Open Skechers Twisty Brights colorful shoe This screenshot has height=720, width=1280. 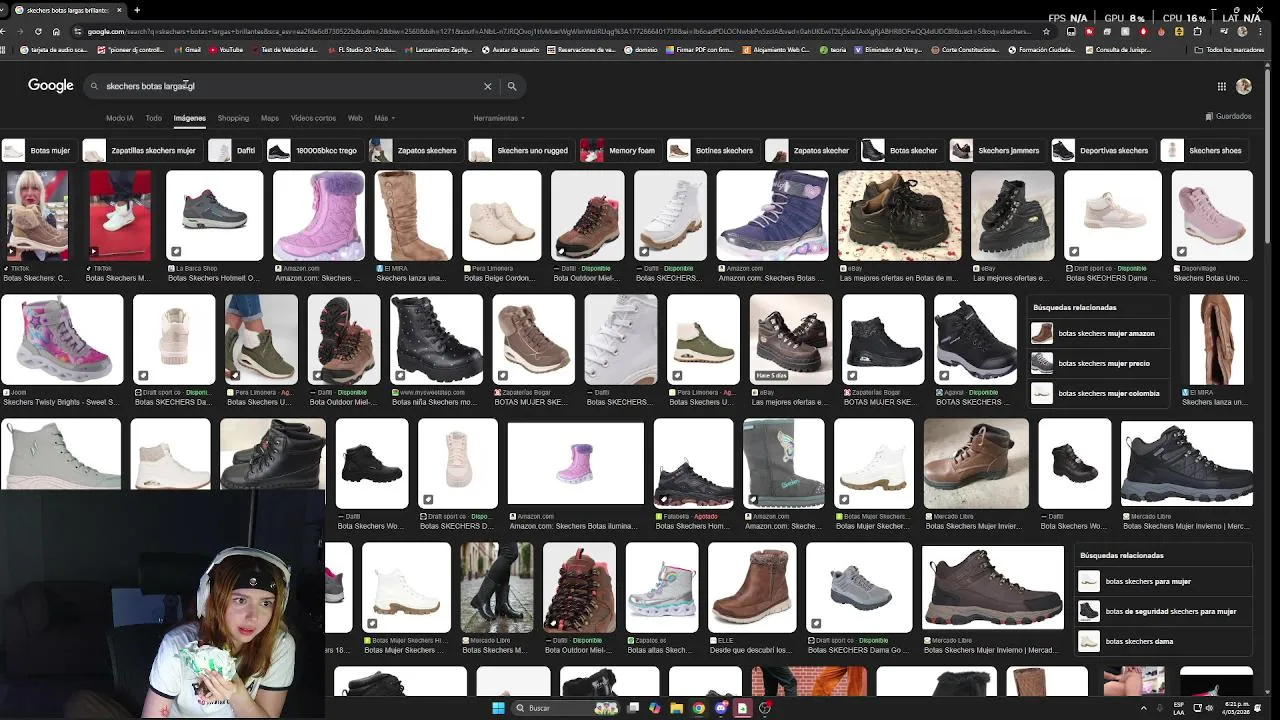pyautogui.click(x=61, y=340)
